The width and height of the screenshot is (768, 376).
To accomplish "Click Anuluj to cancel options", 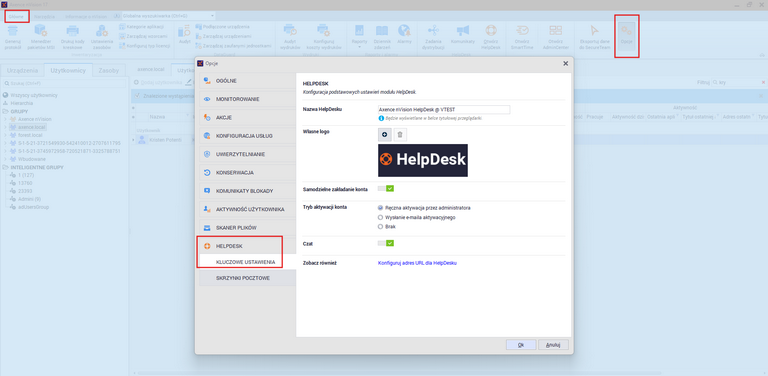I will click(553, 345).
